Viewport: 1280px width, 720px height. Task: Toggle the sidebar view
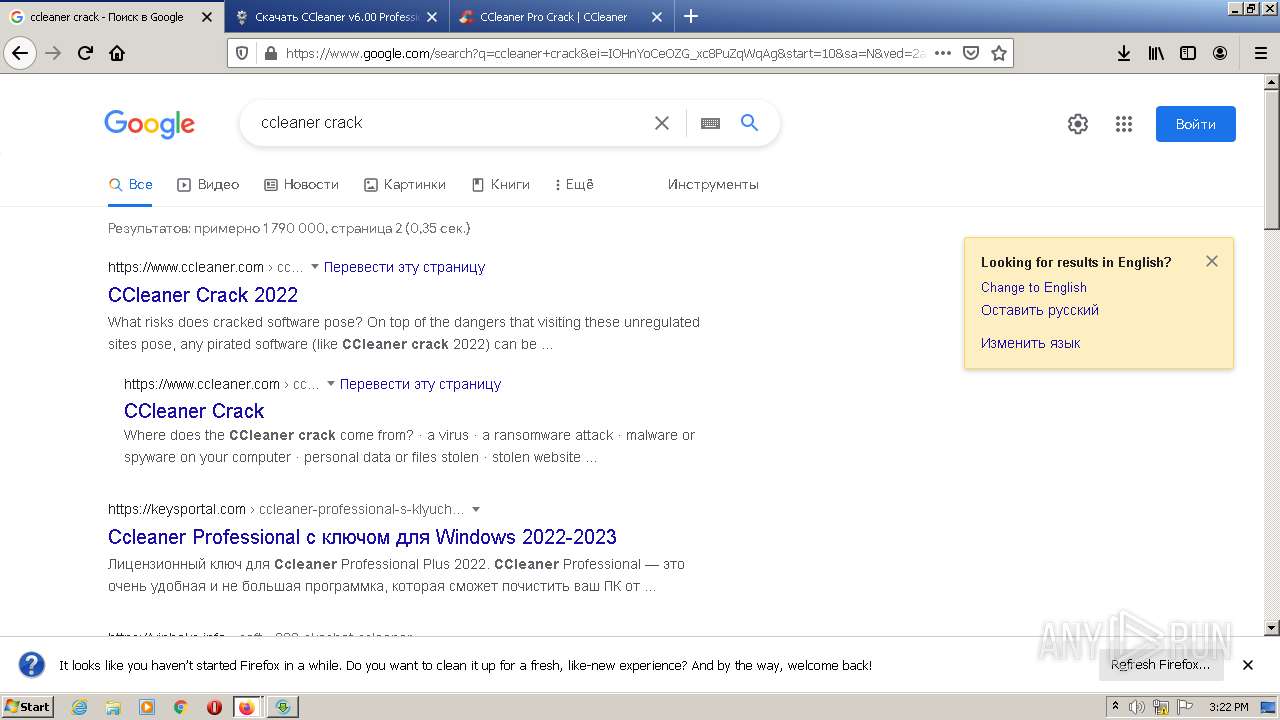pos(1188,53)
